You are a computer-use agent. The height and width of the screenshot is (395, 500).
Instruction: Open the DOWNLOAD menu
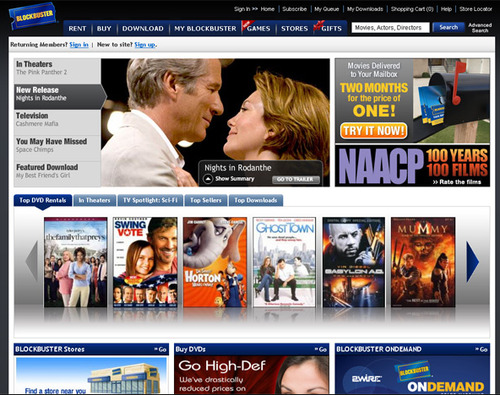pos(143,29)
